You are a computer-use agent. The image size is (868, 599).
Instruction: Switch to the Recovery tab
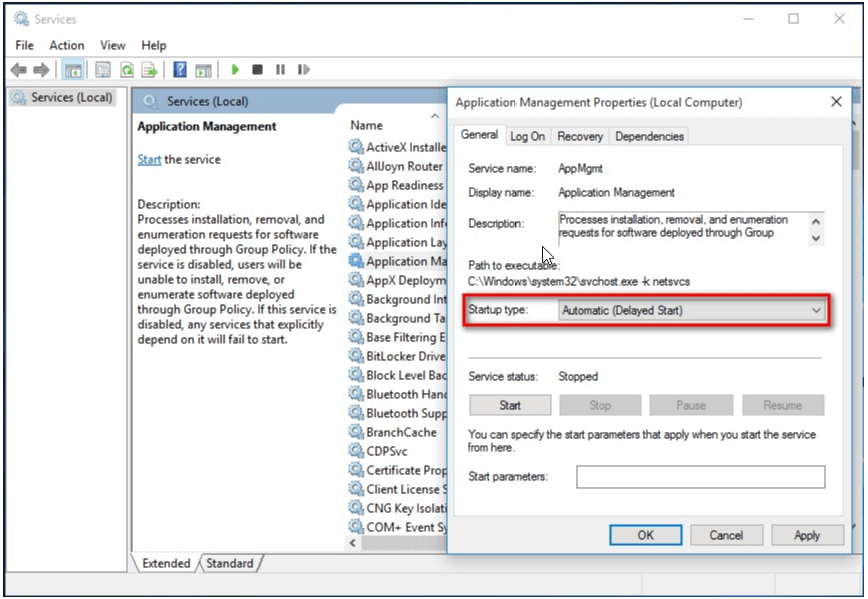[580, 136]
